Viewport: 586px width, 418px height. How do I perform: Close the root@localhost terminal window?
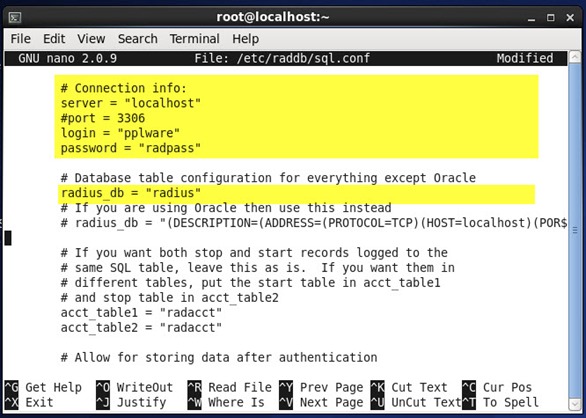click(570, 18)
